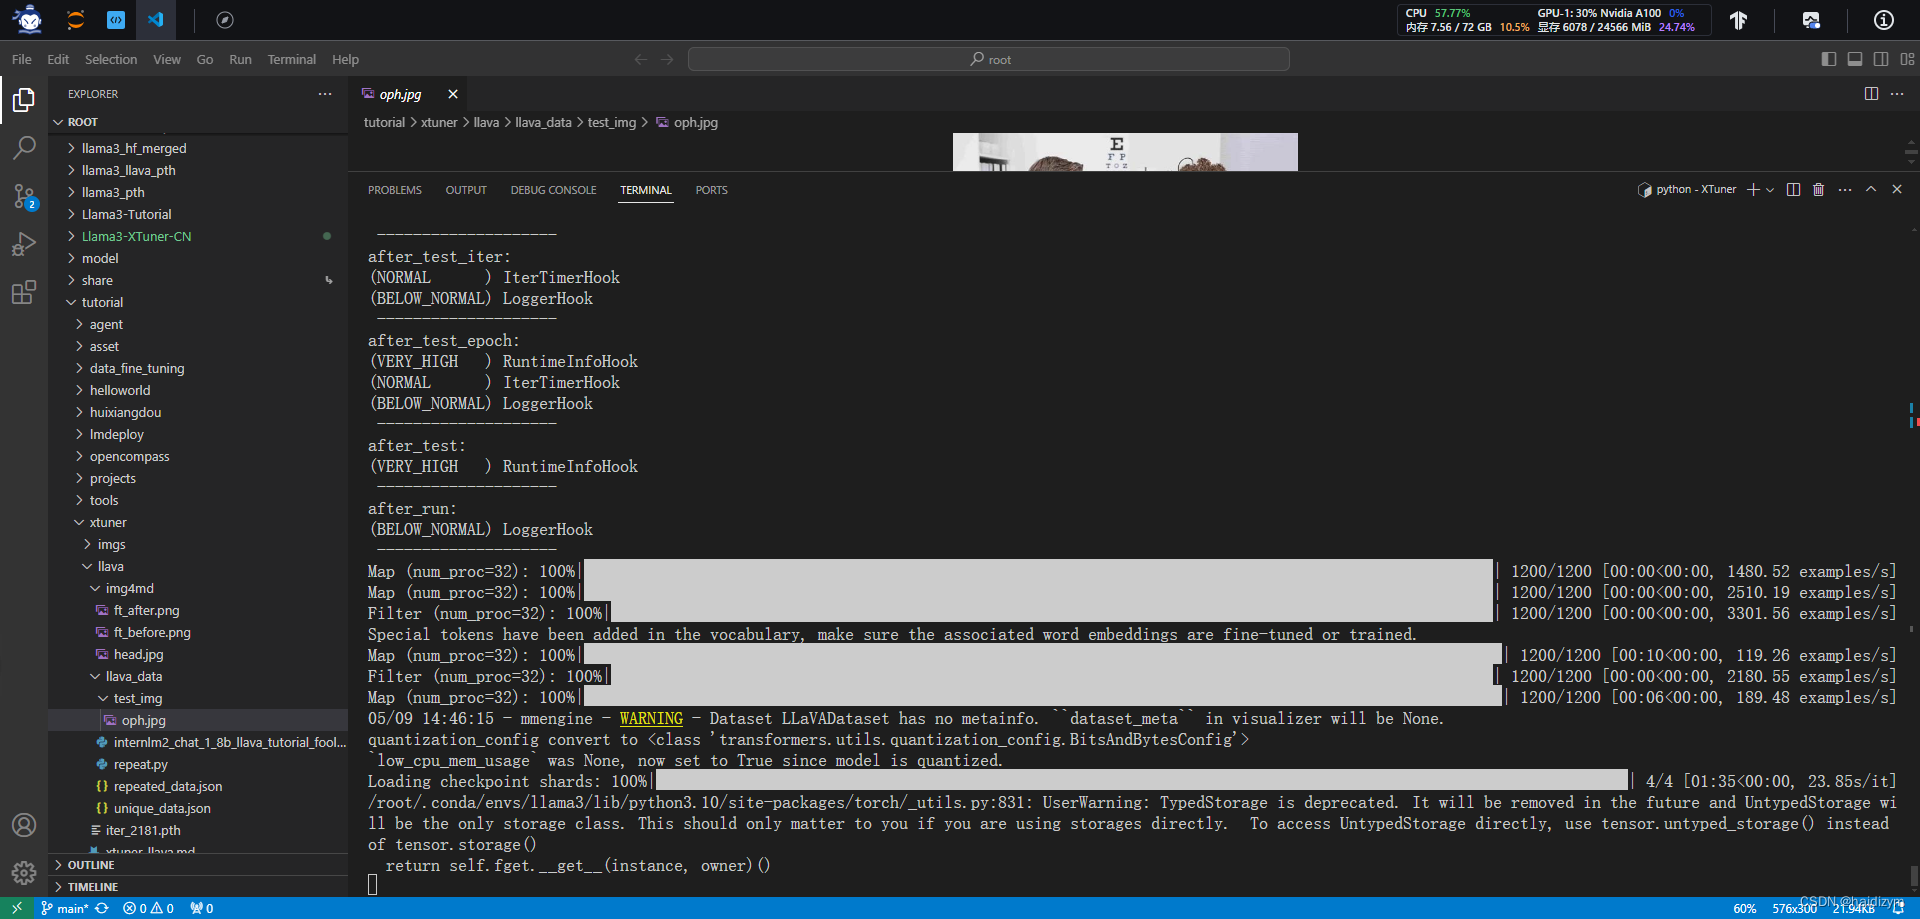Viewport: 1920px width, 919px height.
Task: Open the Selection menu
Action: [111, 59]
